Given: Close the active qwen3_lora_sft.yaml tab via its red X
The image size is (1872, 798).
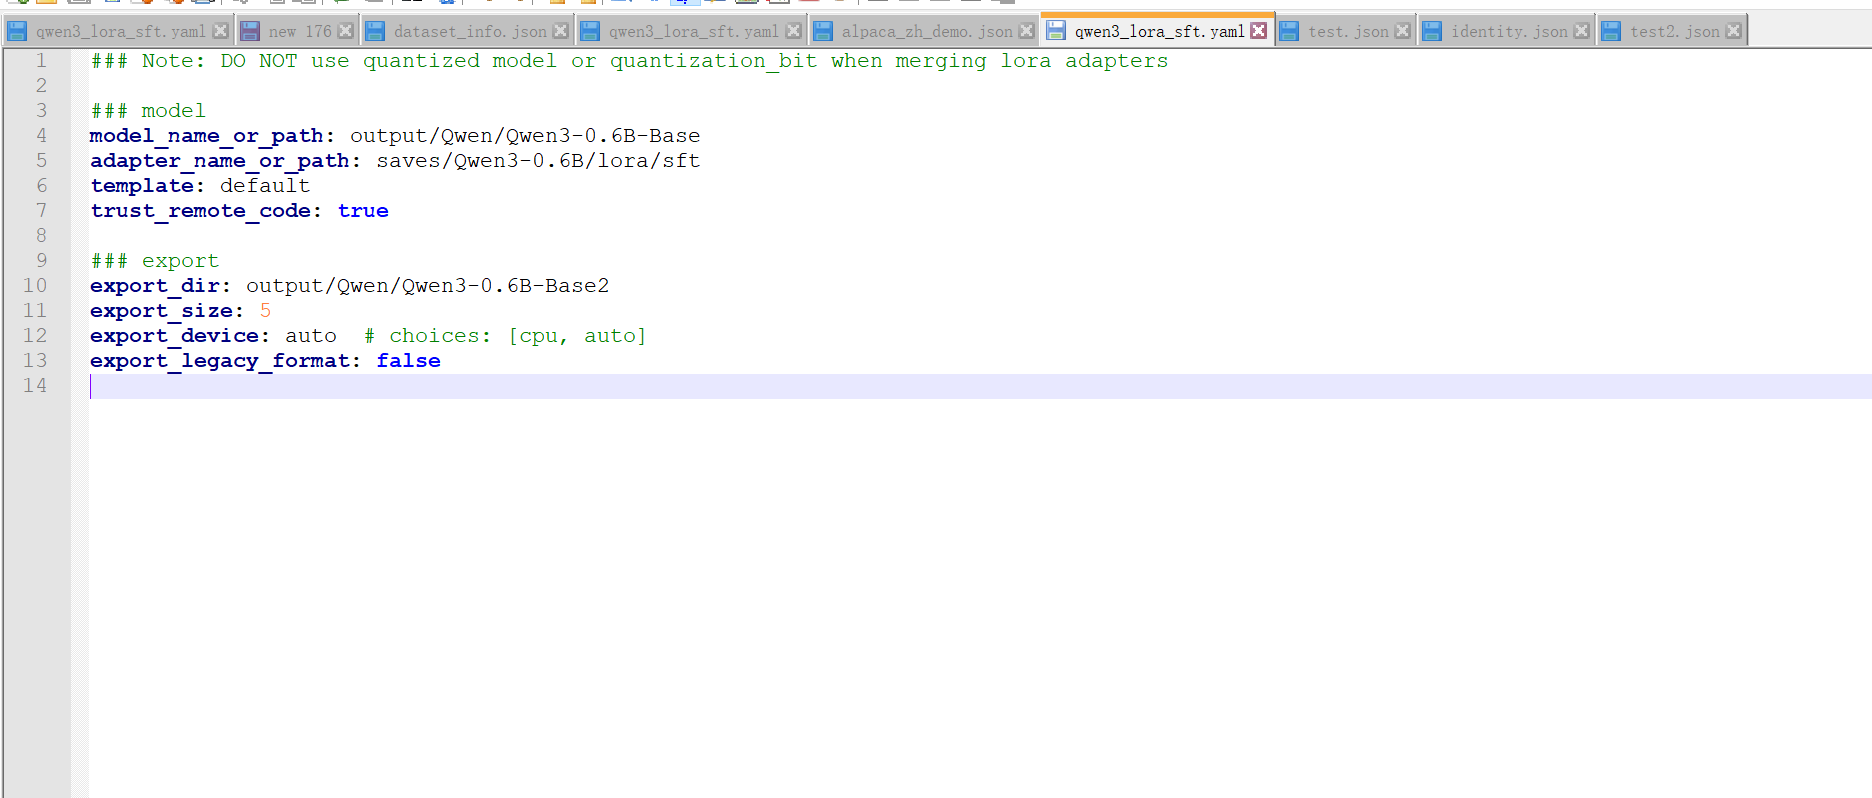Looking at the screenshot, I should point(1259,31).
